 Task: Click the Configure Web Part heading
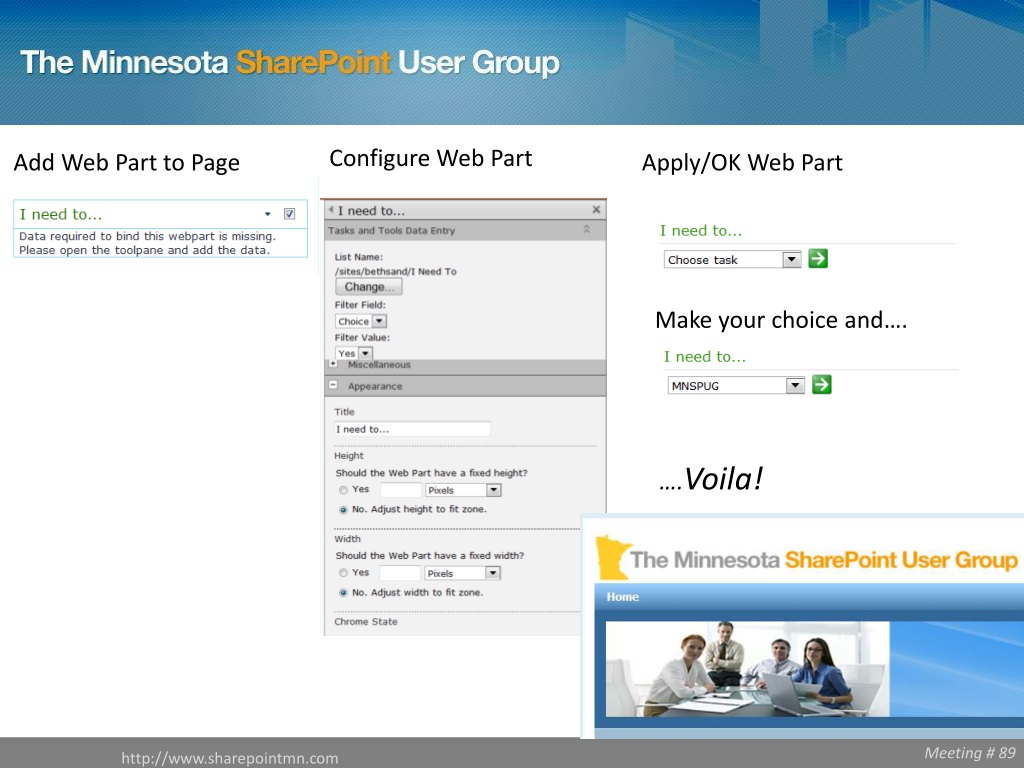click(x=431, y=159)
